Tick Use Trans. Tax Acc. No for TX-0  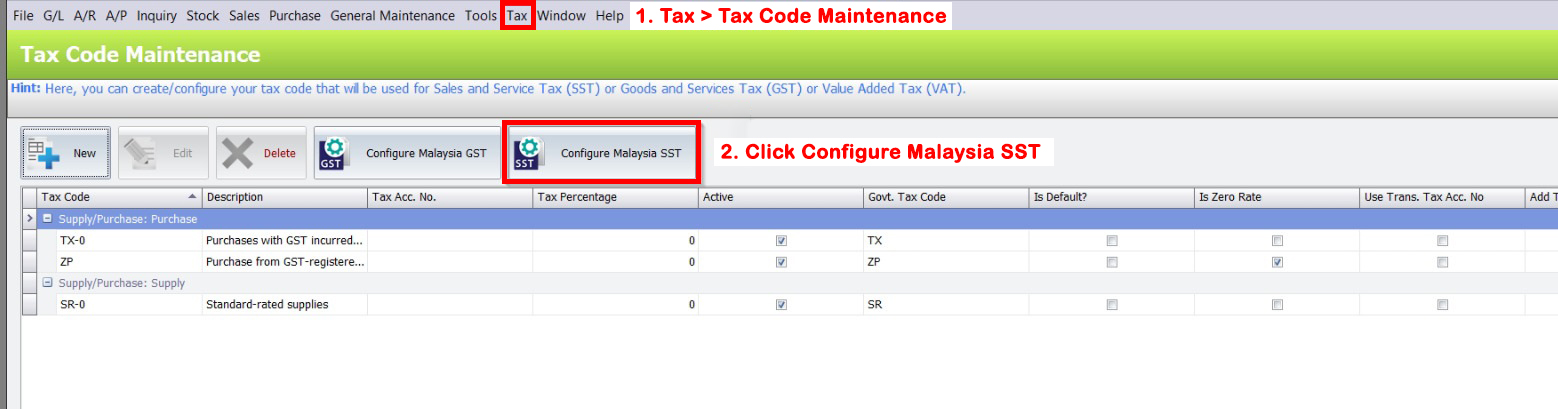1442,241
